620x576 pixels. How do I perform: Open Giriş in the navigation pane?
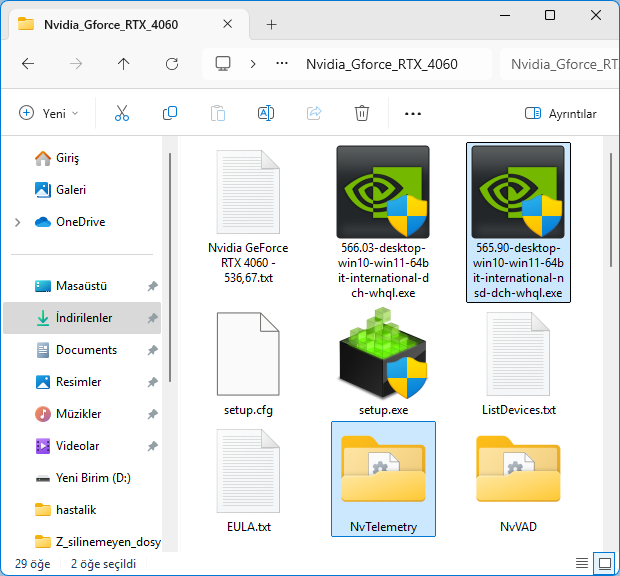coord(67,158)
